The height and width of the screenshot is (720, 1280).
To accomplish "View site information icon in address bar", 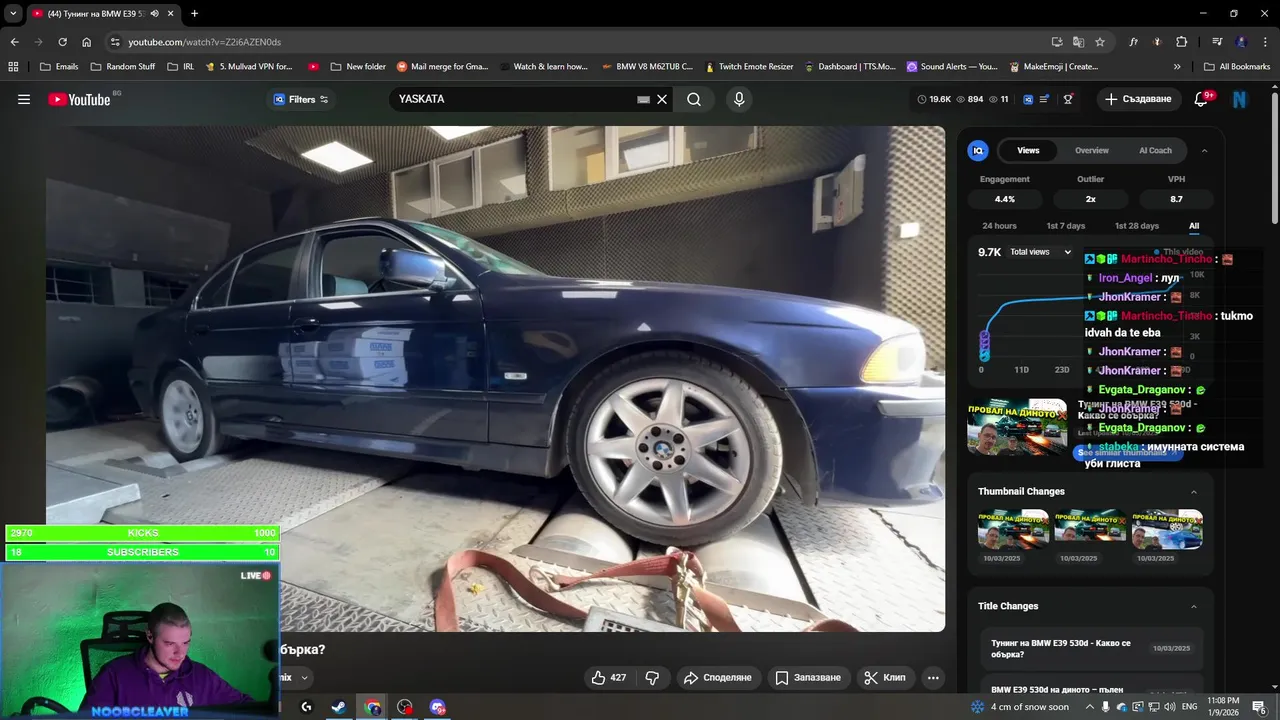I will [x=115, y=42].
